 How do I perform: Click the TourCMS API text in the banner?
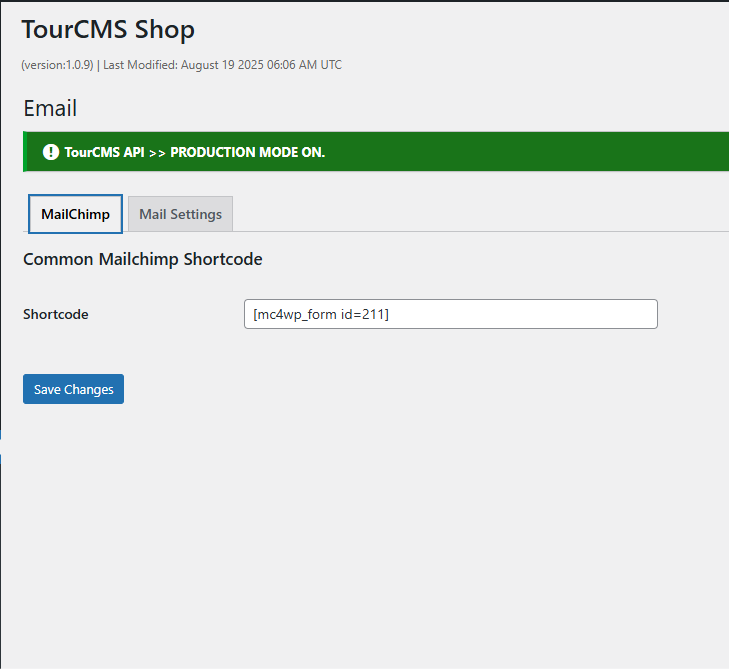pyautogui.click(x=104, y=153)
